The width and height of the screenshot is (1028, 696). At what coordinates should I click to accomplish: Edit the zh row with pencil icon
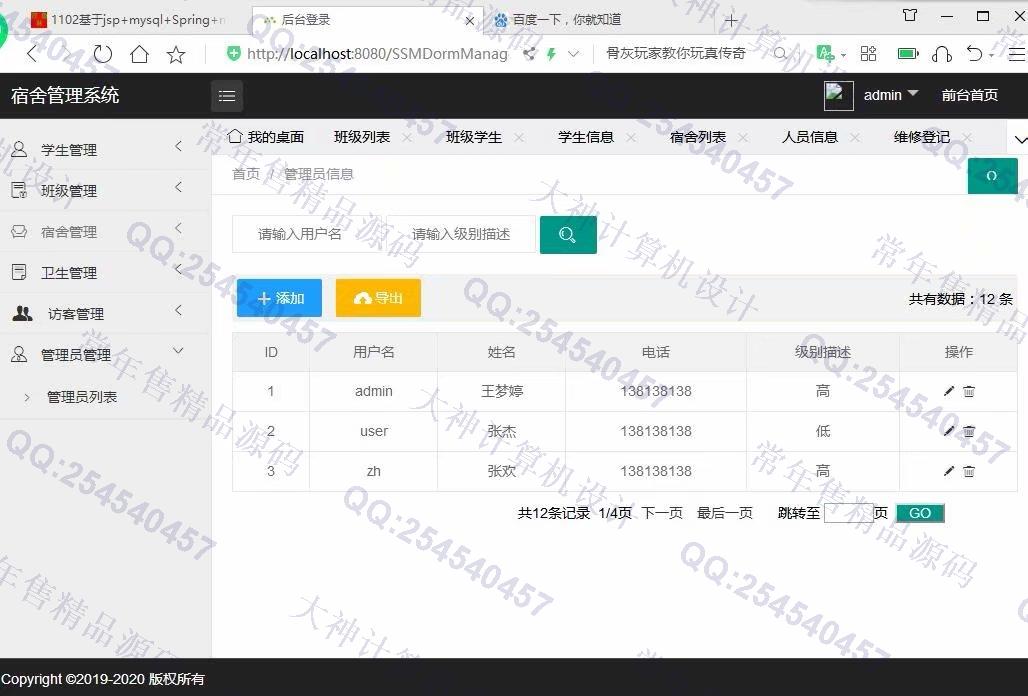[949, 471]
